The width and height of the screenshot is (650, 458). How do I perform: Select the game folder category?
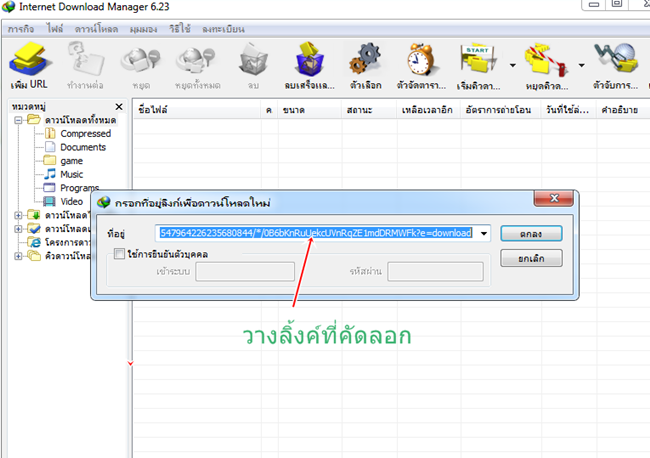click(71, 161)
